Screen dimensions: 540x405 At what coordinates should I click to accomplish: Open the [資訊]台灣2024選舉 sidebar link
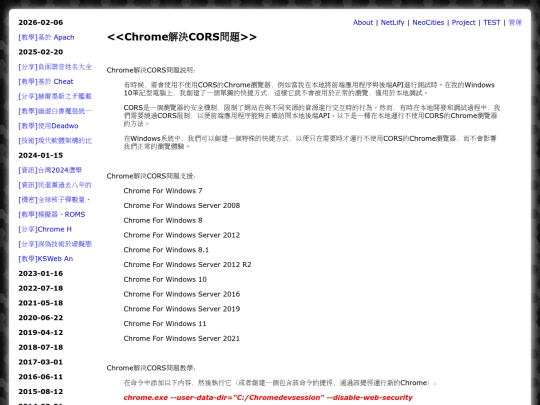(50, 170)
